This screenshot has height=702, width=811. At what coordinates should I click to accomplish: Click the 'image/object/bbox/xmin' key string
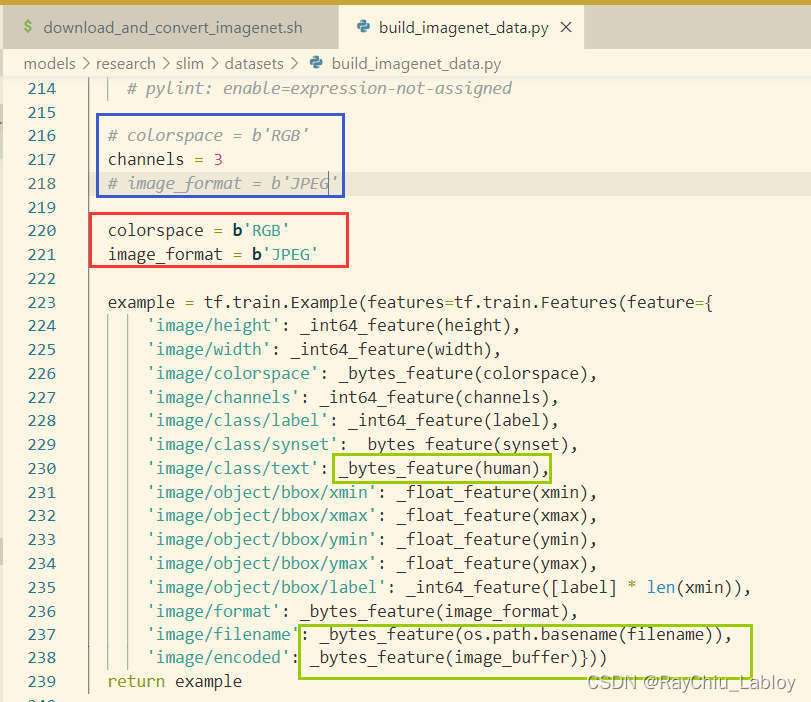pyautogui.click(x=261, y=491)
